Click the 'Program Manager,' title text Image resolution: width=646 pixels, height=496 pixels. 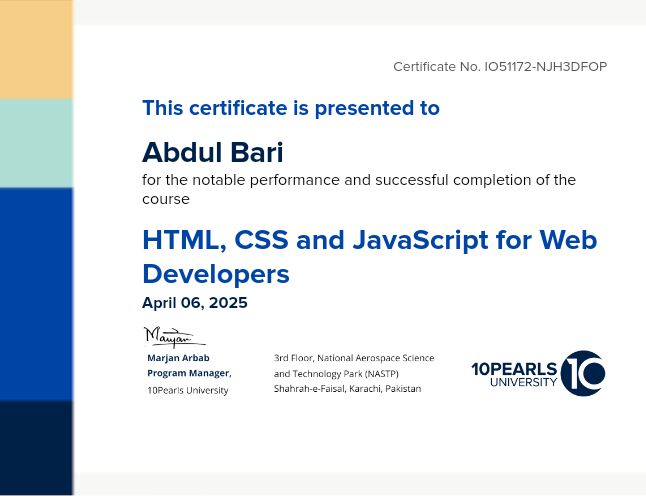click(189, 373)
